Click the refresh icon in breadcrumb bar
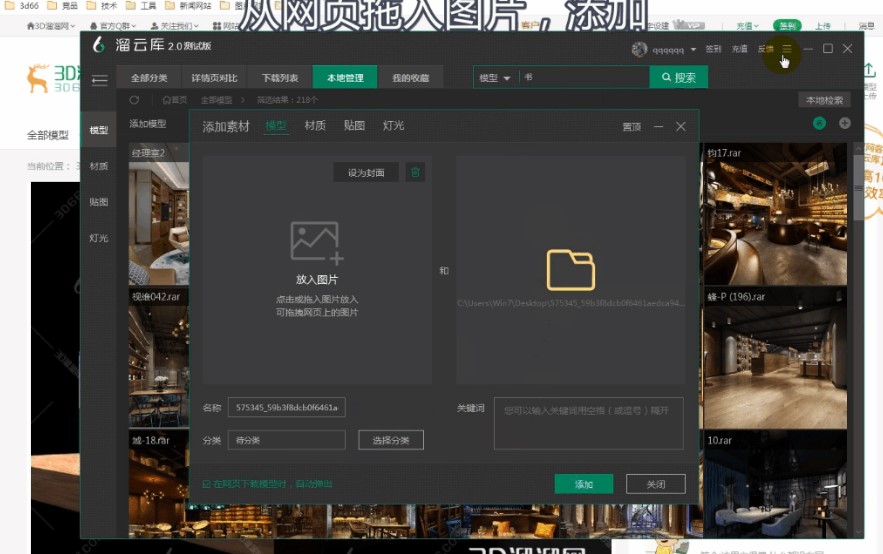 click(x=134, y=100)
